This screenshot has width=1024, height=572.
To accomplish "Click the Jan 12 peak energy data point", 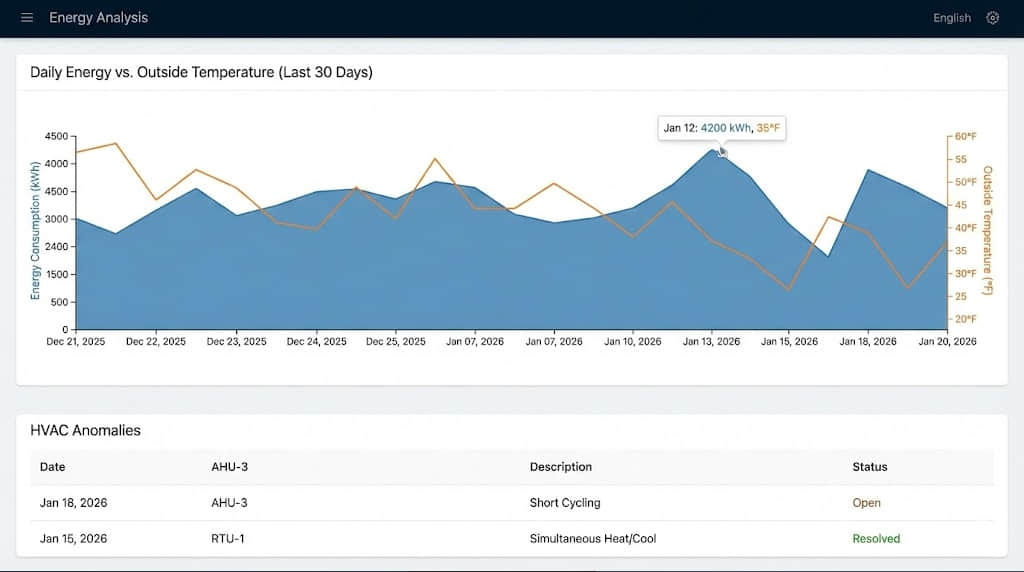I will (x=713, y=150).
